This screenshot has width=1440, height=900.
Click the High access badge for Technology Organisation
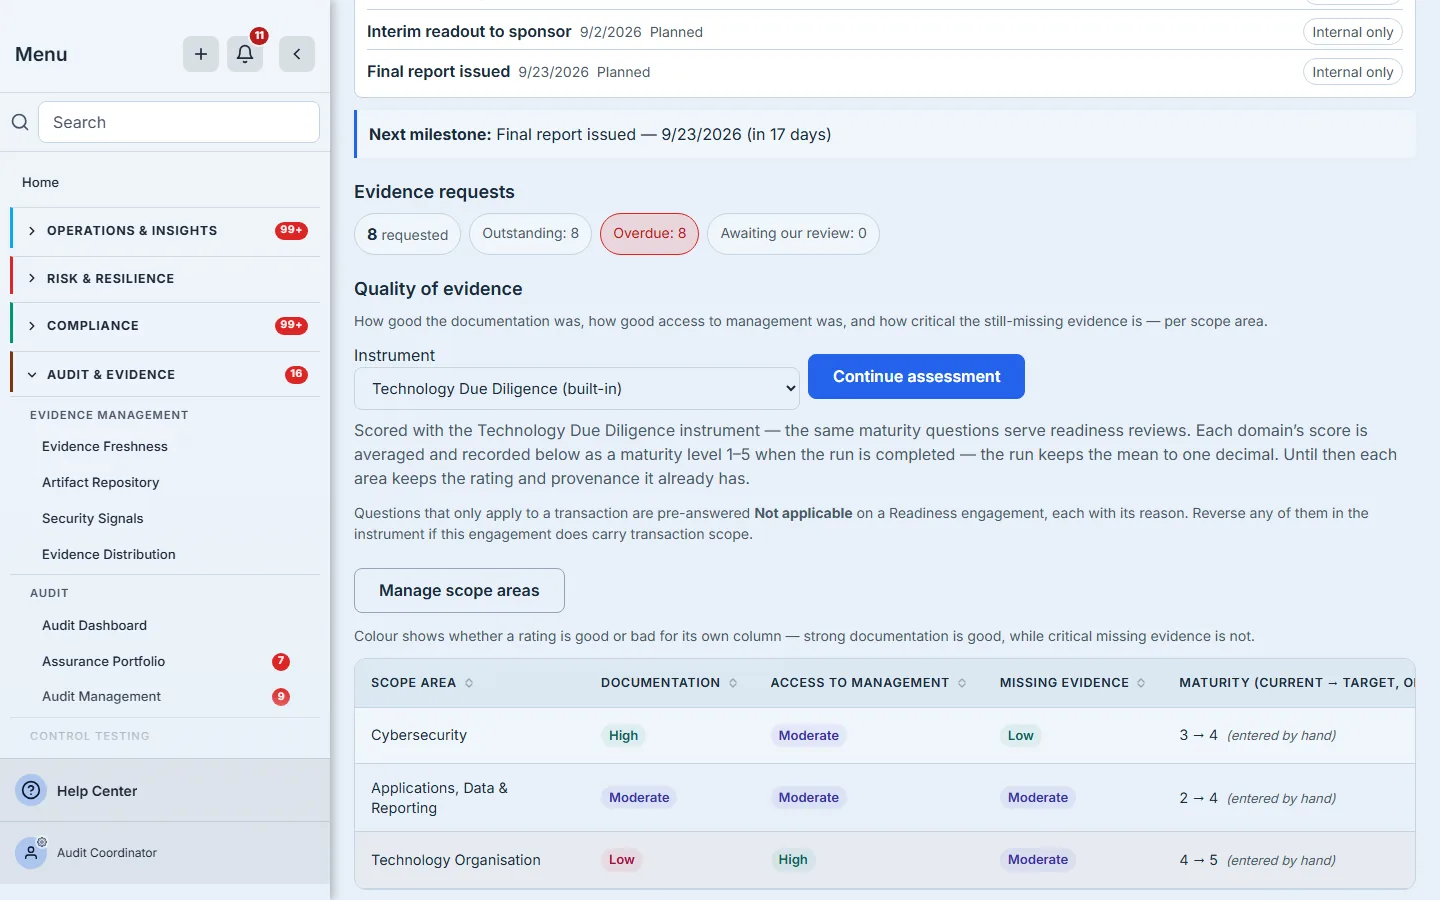pos(793,860)
